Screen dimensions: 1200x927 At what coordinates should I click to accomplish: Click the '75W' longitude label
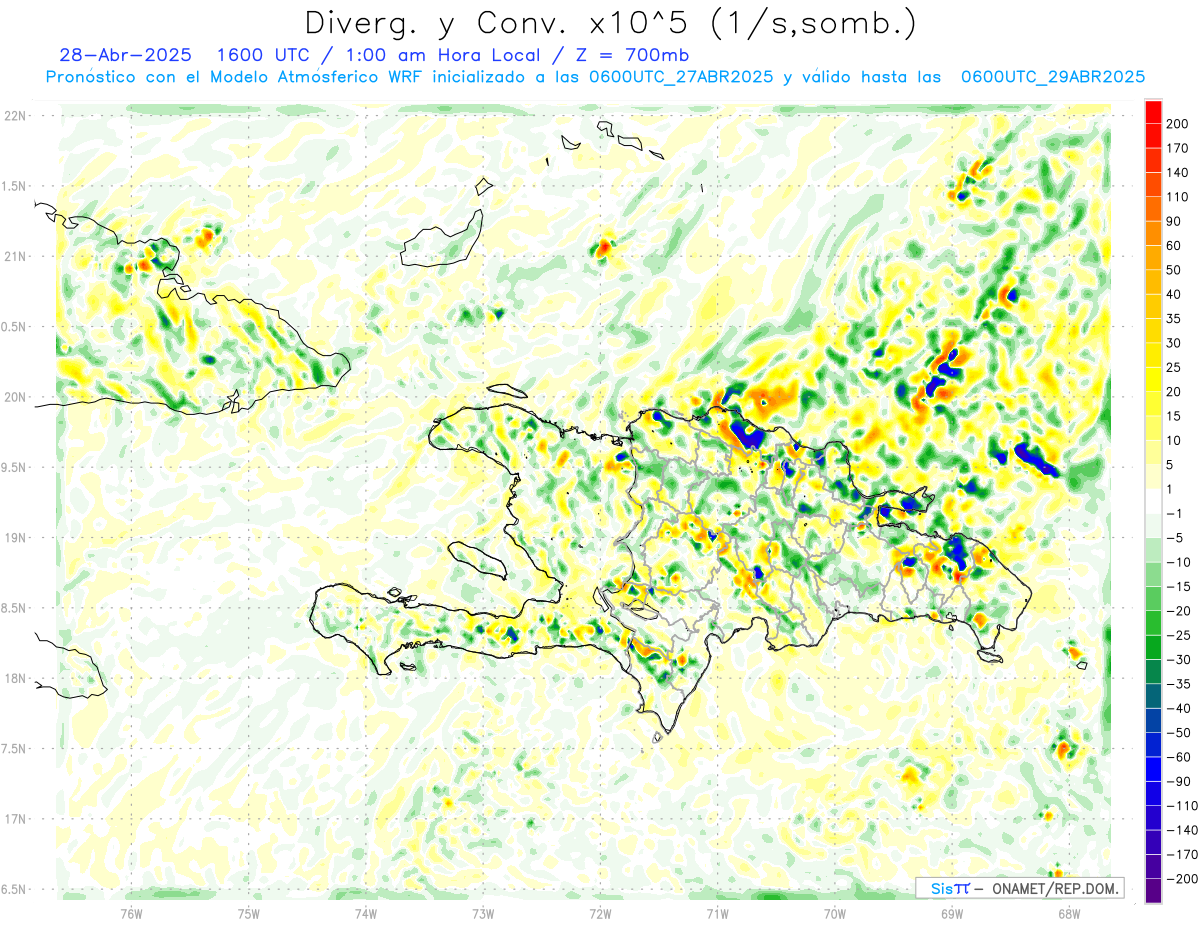pyautogui.click(x=248, y=913)
